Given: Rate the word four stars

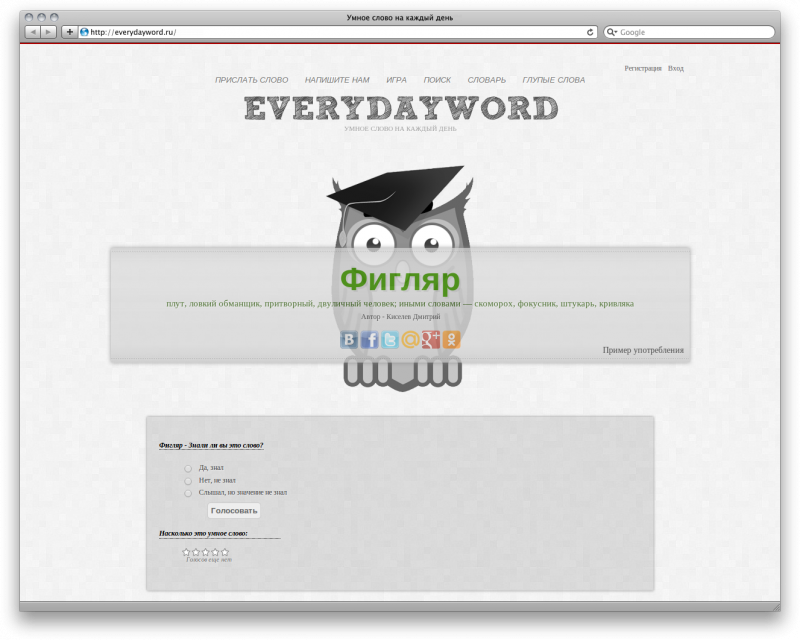Looking at the screenshot, I should coord(215,552).
